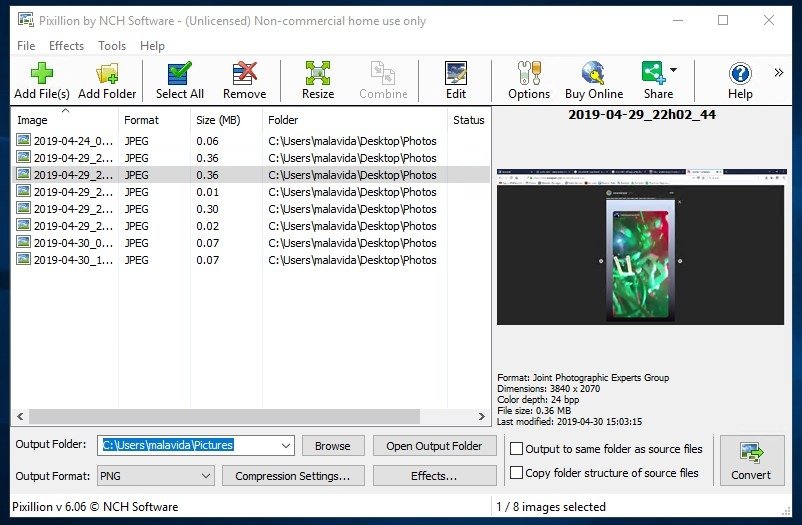
Task: Click the file list scroll left arrow
Action: [x=20, y=417]
